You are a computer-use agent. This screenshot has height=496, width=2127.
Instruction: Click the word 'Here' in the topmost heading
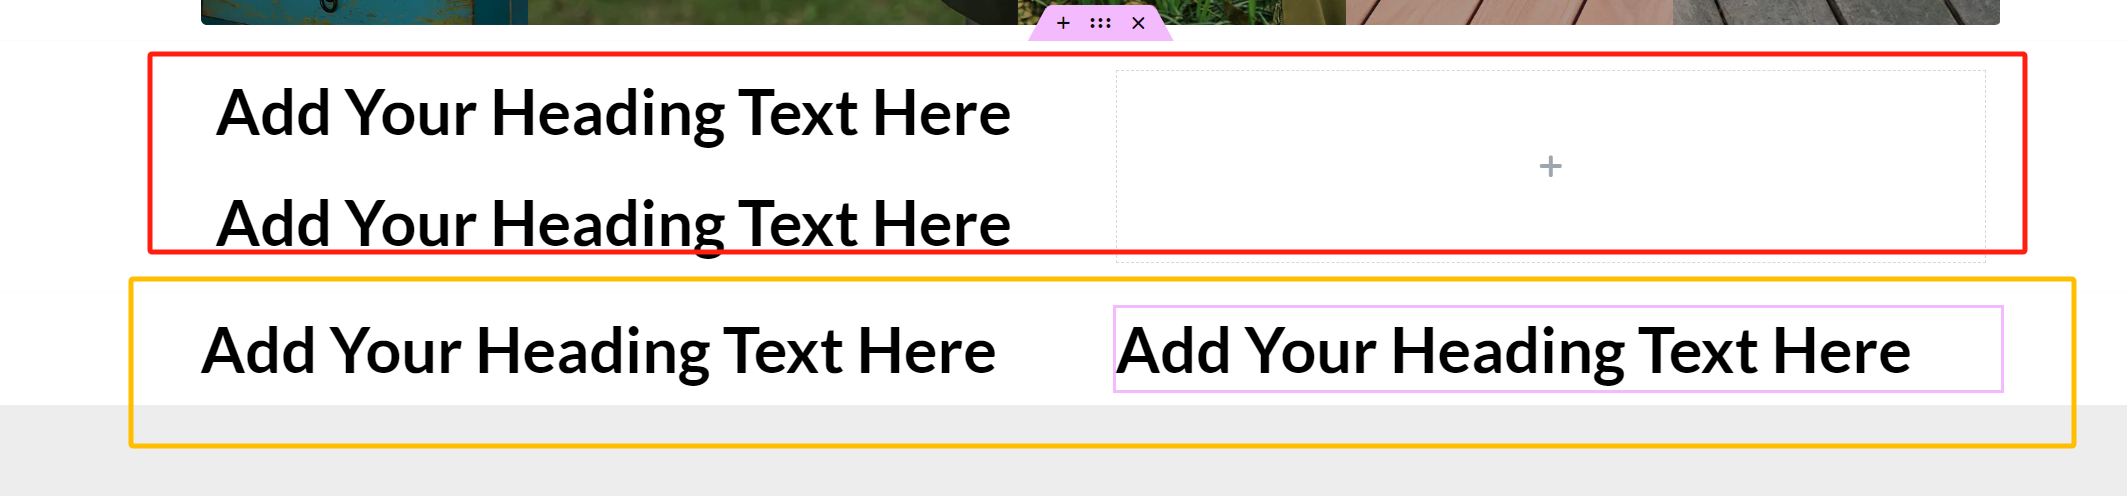pyautogui.click(x=941, y=114)
